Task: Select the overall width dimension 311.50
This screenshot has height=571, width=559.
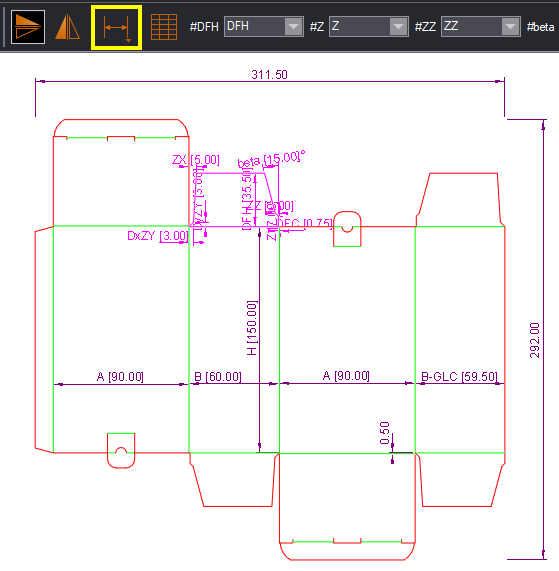Action: pyautogui.click(x=269, y=75)
